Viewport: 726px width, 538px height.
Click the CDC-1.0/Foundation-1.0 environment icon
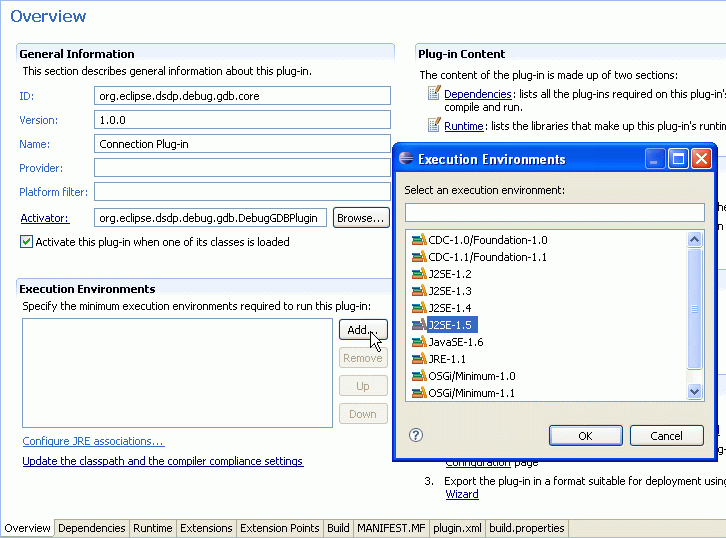tap(419, 240)
